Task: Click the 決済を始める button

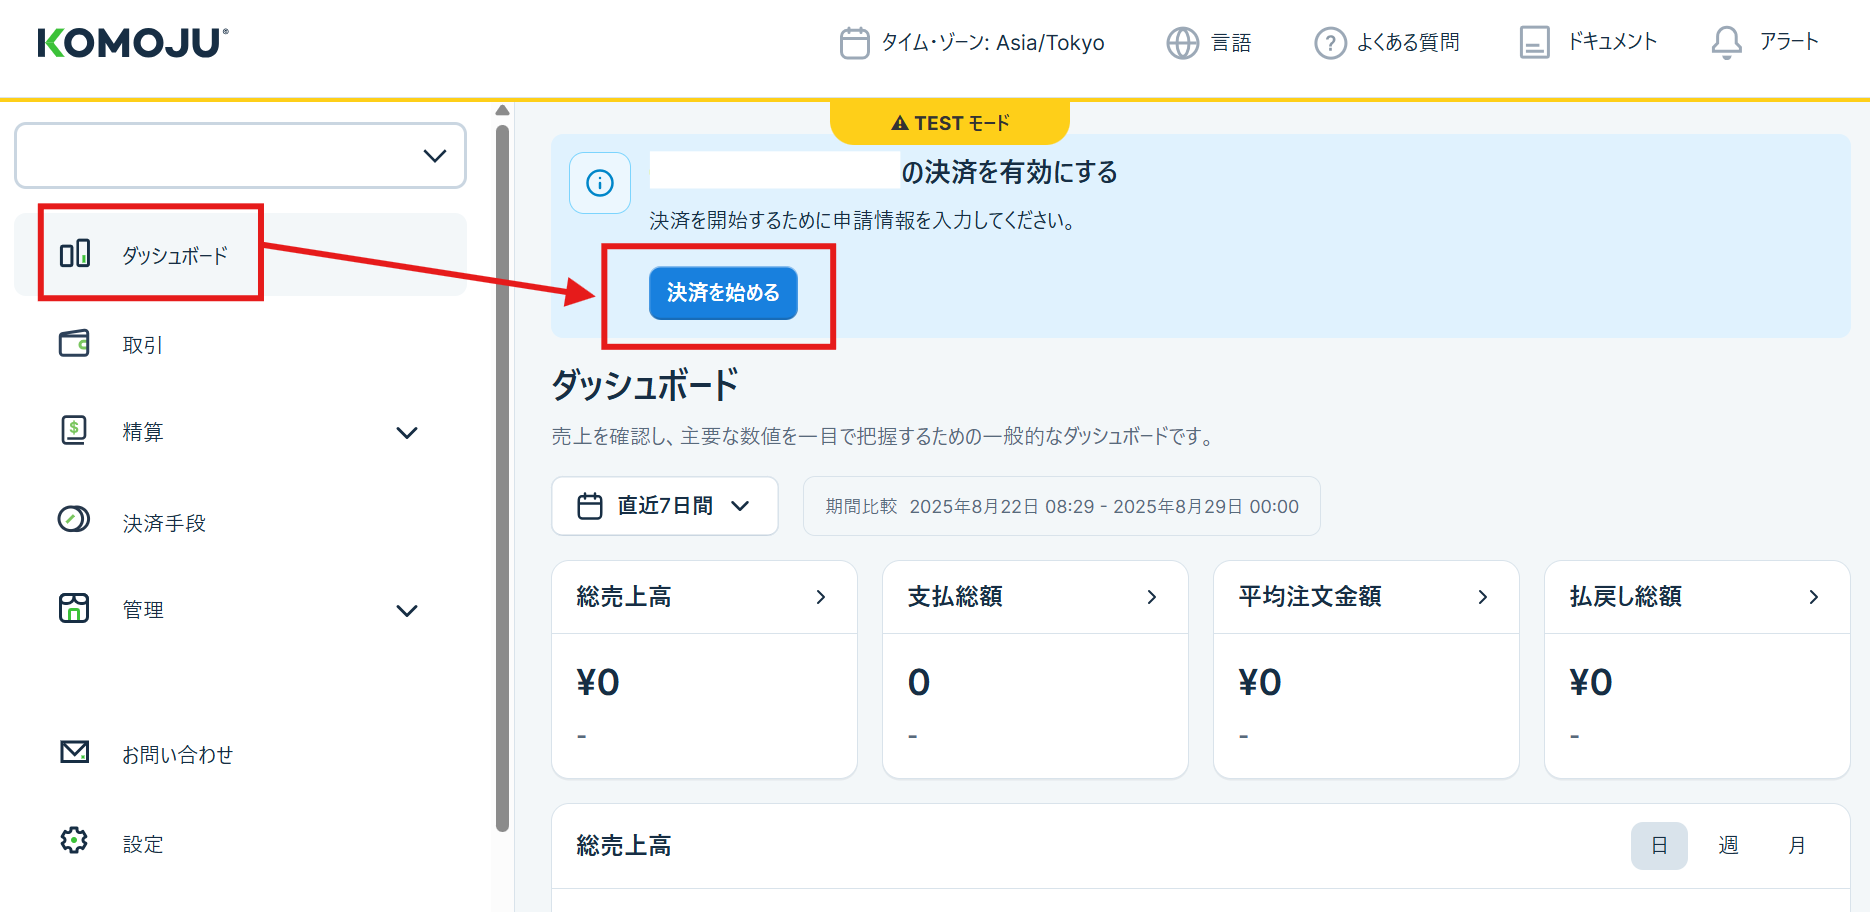Action: (723, 293)
